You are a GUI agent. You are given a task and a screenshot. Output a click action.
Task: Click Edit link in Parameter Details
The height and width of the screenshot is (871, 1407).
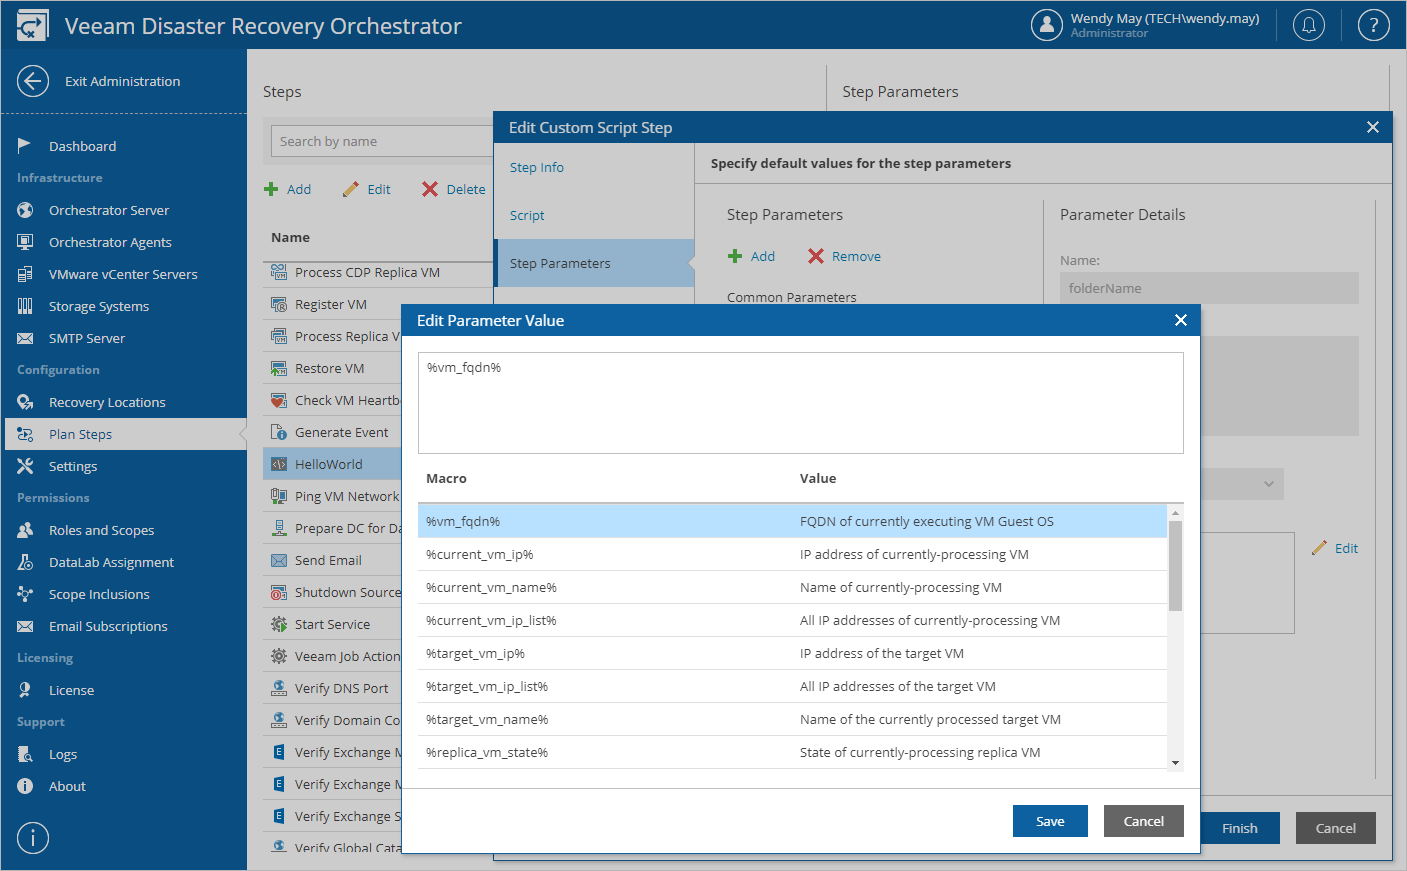(1335, 548)
